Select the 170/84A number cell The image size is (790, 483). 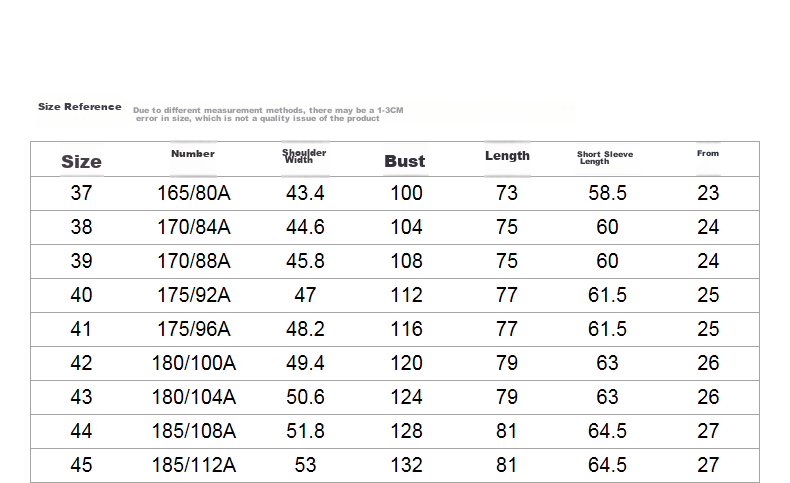[x=194, y=227]
